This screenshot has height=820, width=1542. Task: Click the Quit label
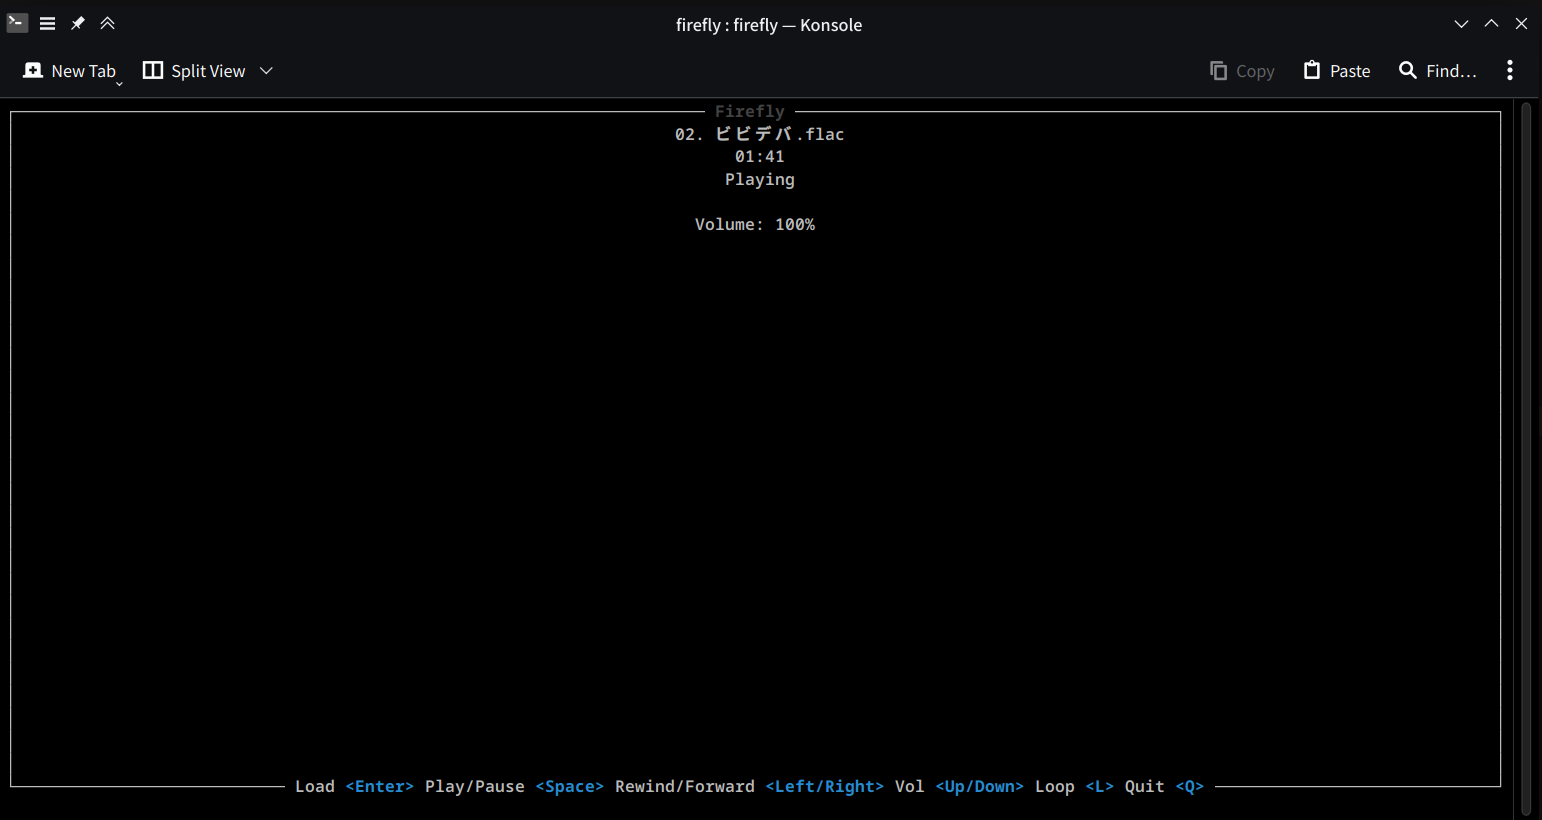[x=1145, y=787]
